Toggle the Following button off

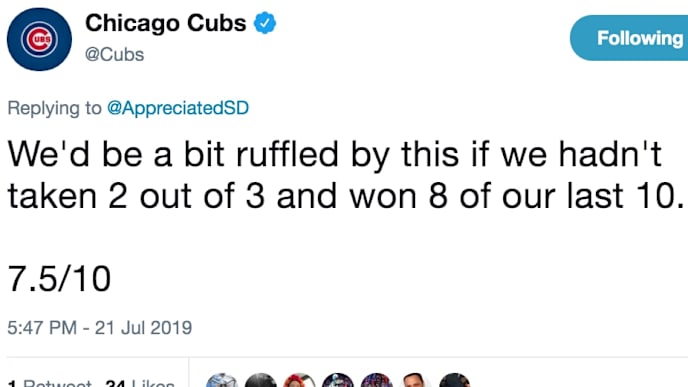(629, 38)
